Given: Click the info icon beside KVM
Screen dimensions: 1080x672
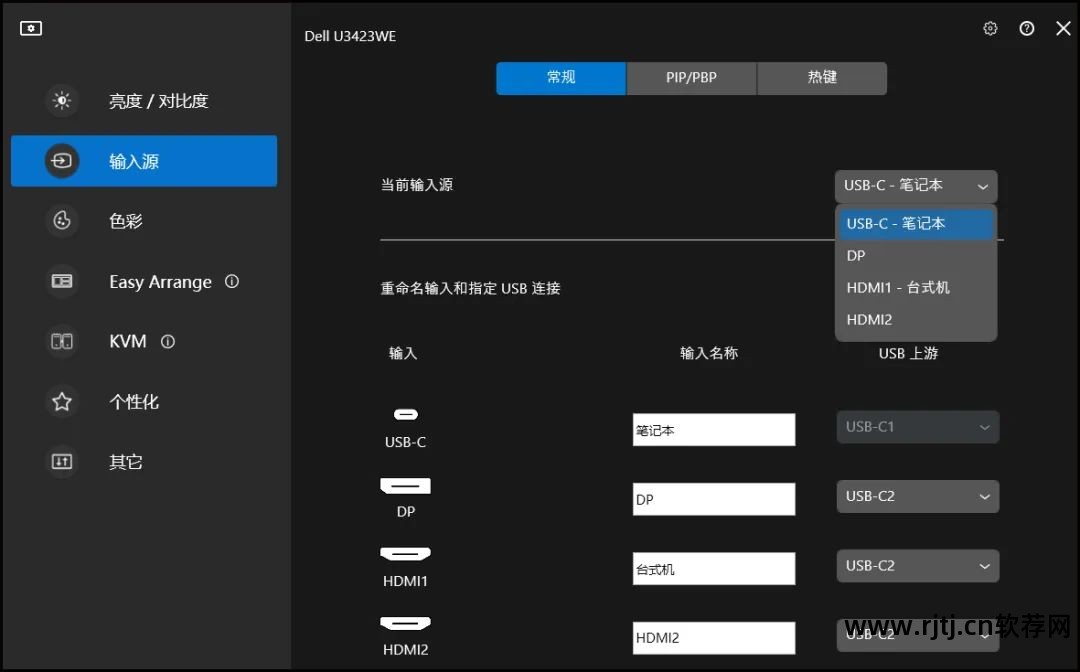Looking at the screenshot, I should [168, 342].
